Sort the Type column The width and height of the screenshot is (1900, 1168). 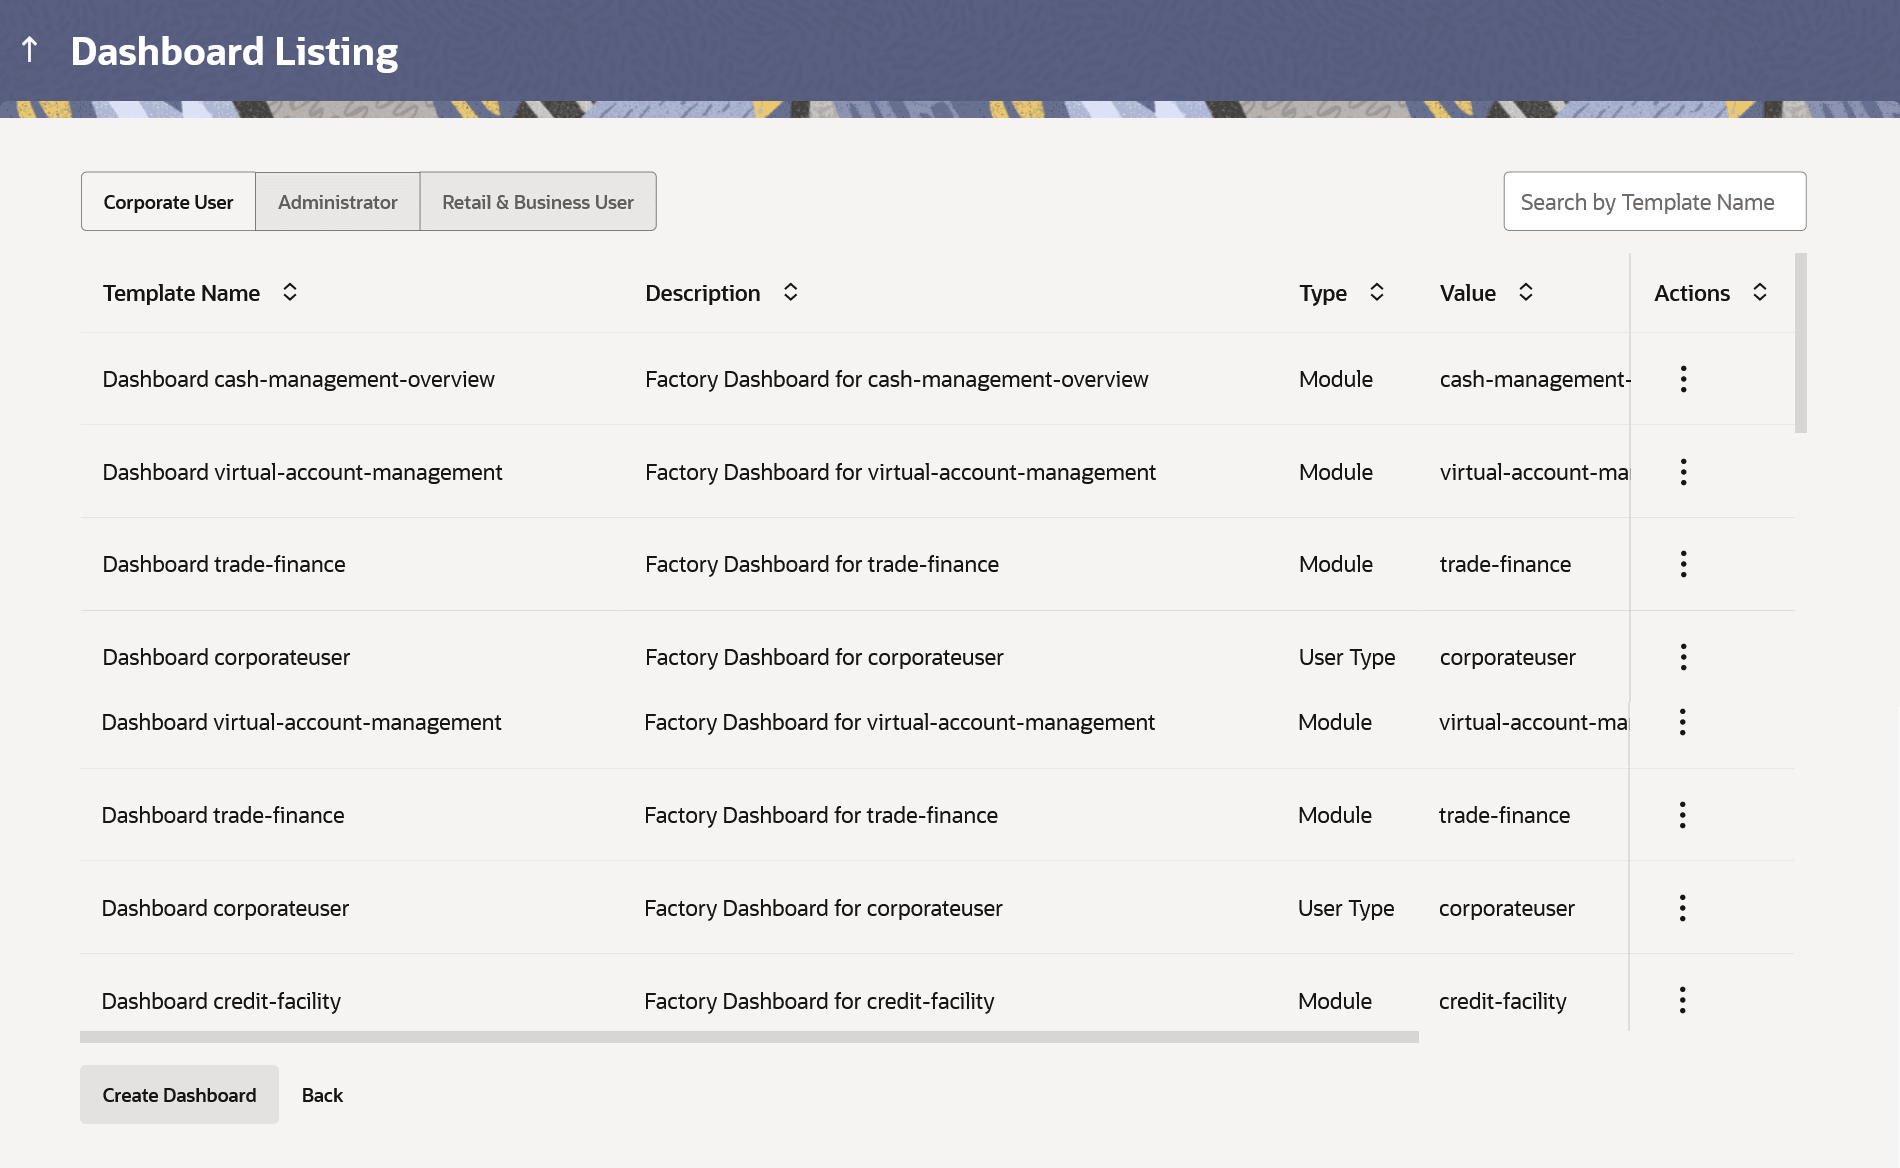tap(1377, 292)
